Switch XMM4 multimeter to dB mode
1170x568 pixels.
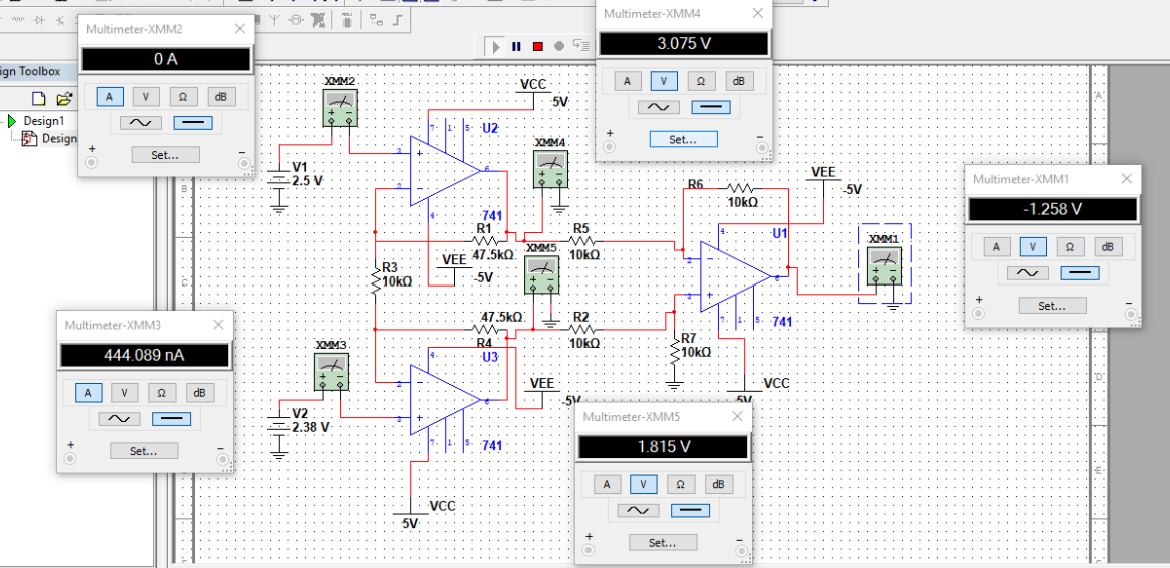click(738, 81)
